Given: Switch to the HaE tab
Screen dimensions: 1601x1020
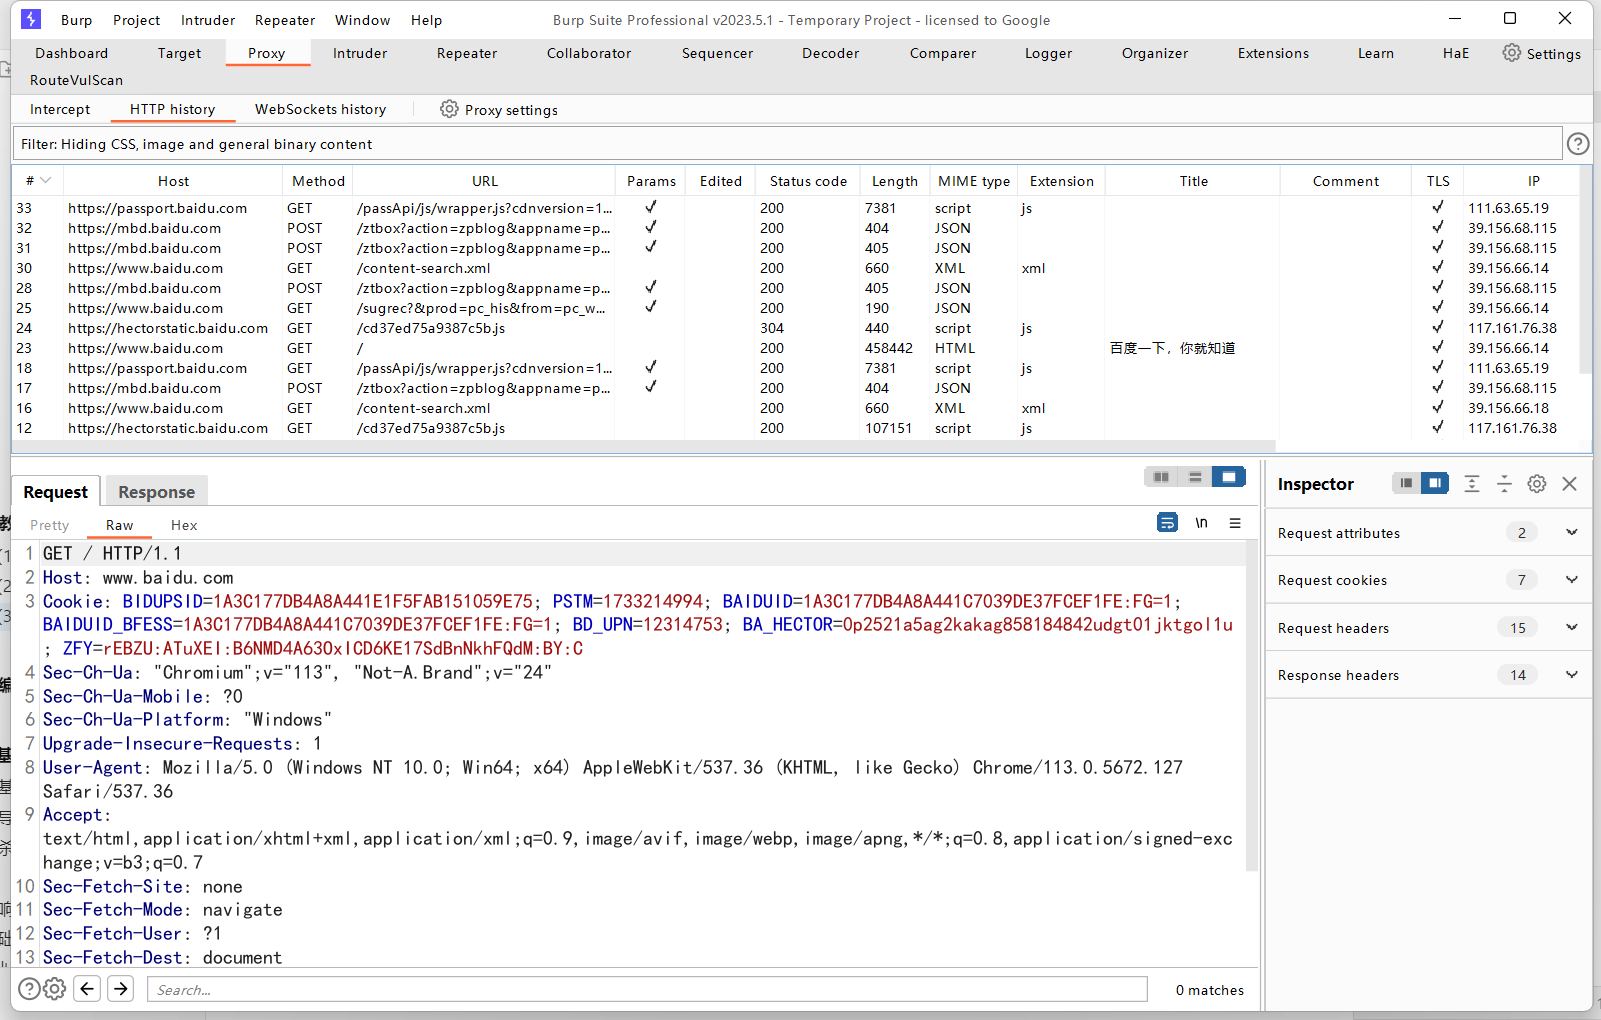Looking at the screenshot, I should click(x=1456, y=53).
